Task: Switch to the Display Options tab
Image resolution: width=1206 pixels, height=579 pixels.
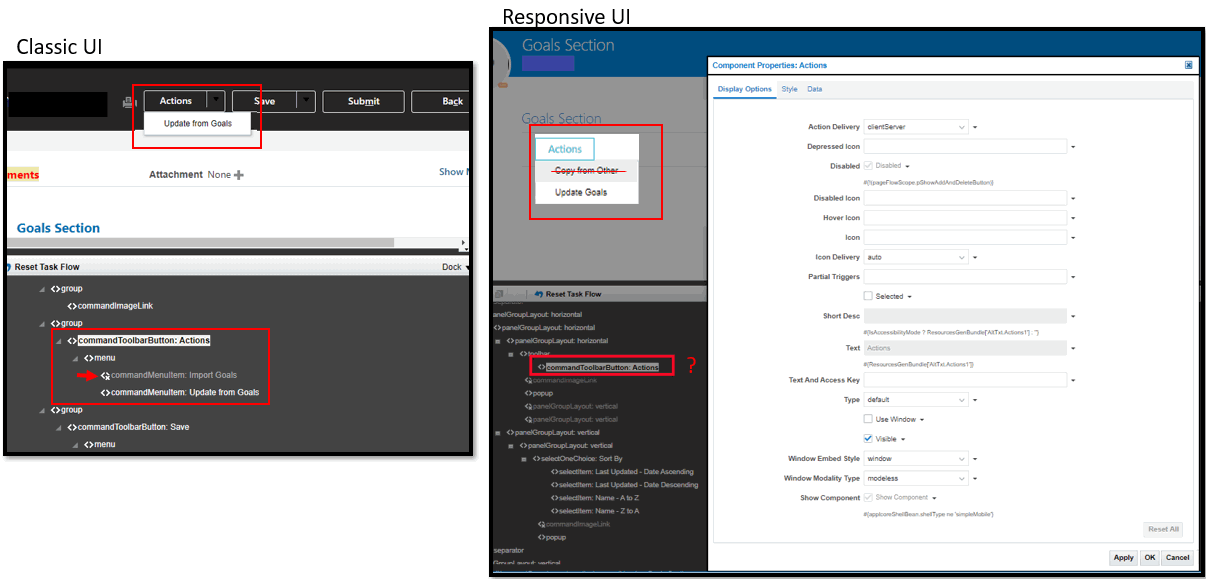Action: click(x=744, y=89)
